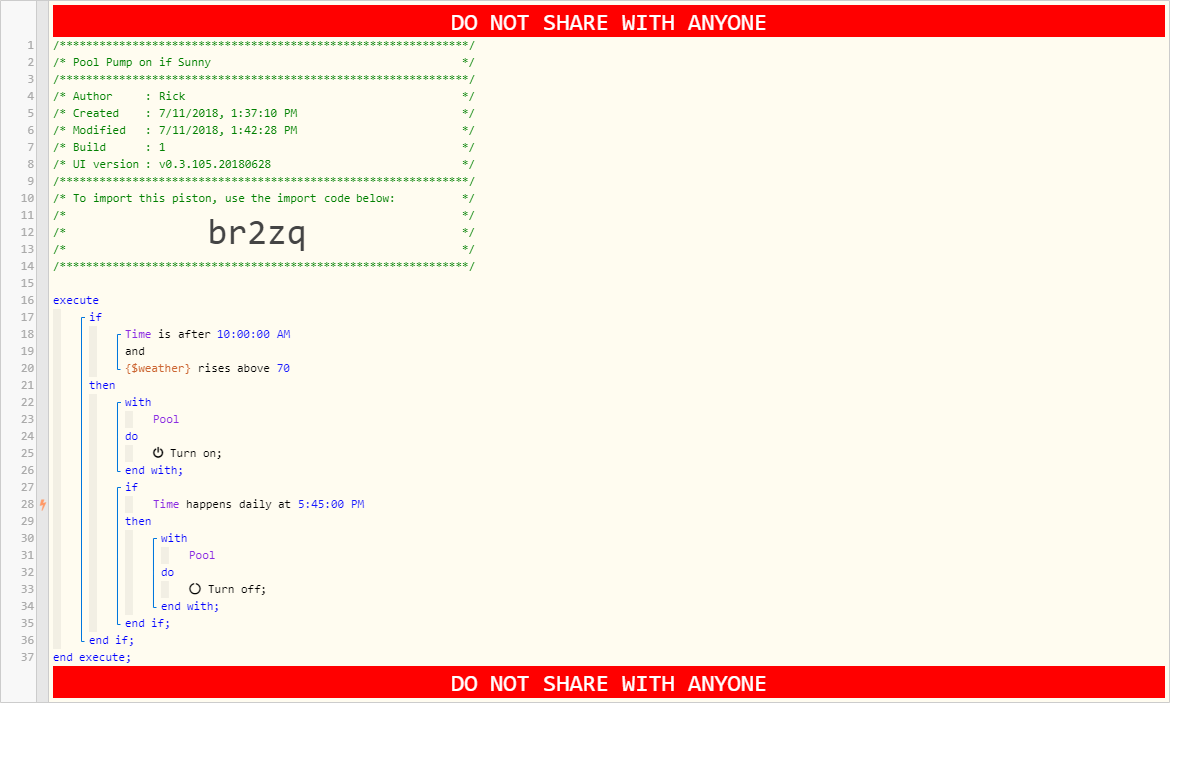
Task: Select the Pool device on line 23
Action: click(166, 419)
